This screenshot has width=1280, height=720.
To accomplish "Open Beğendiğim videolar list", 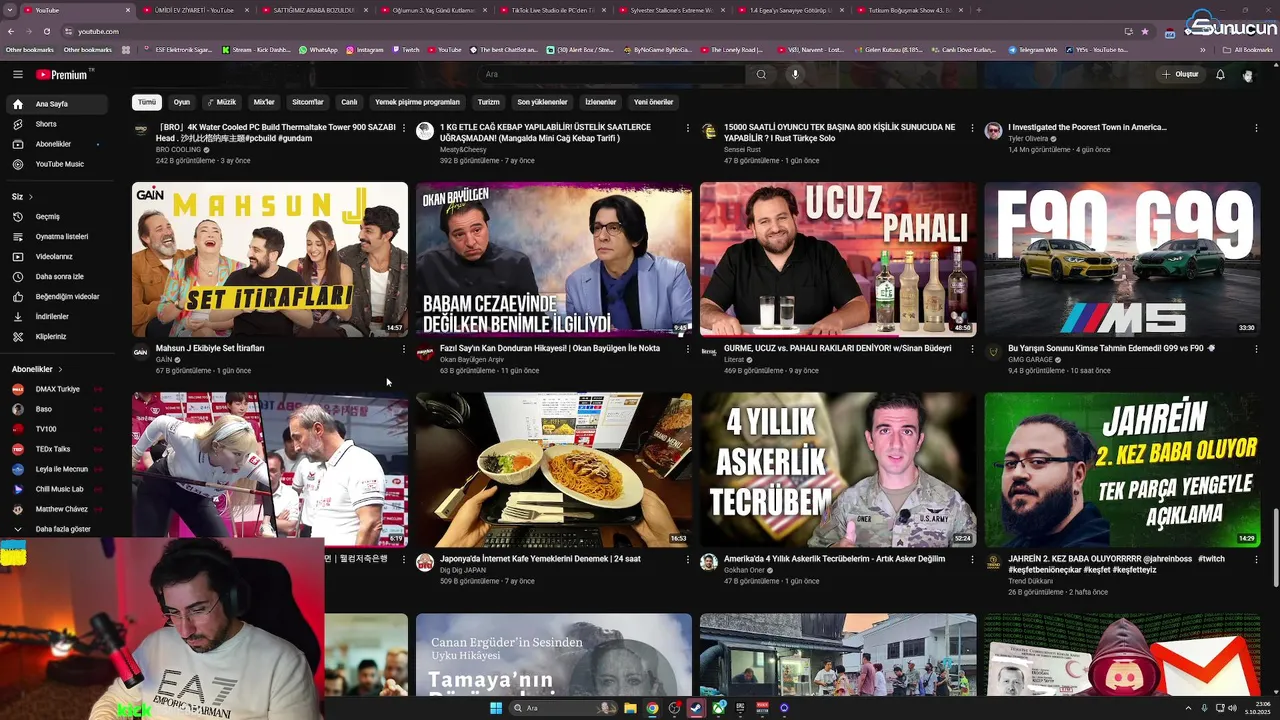I will [x=58, y=296].
